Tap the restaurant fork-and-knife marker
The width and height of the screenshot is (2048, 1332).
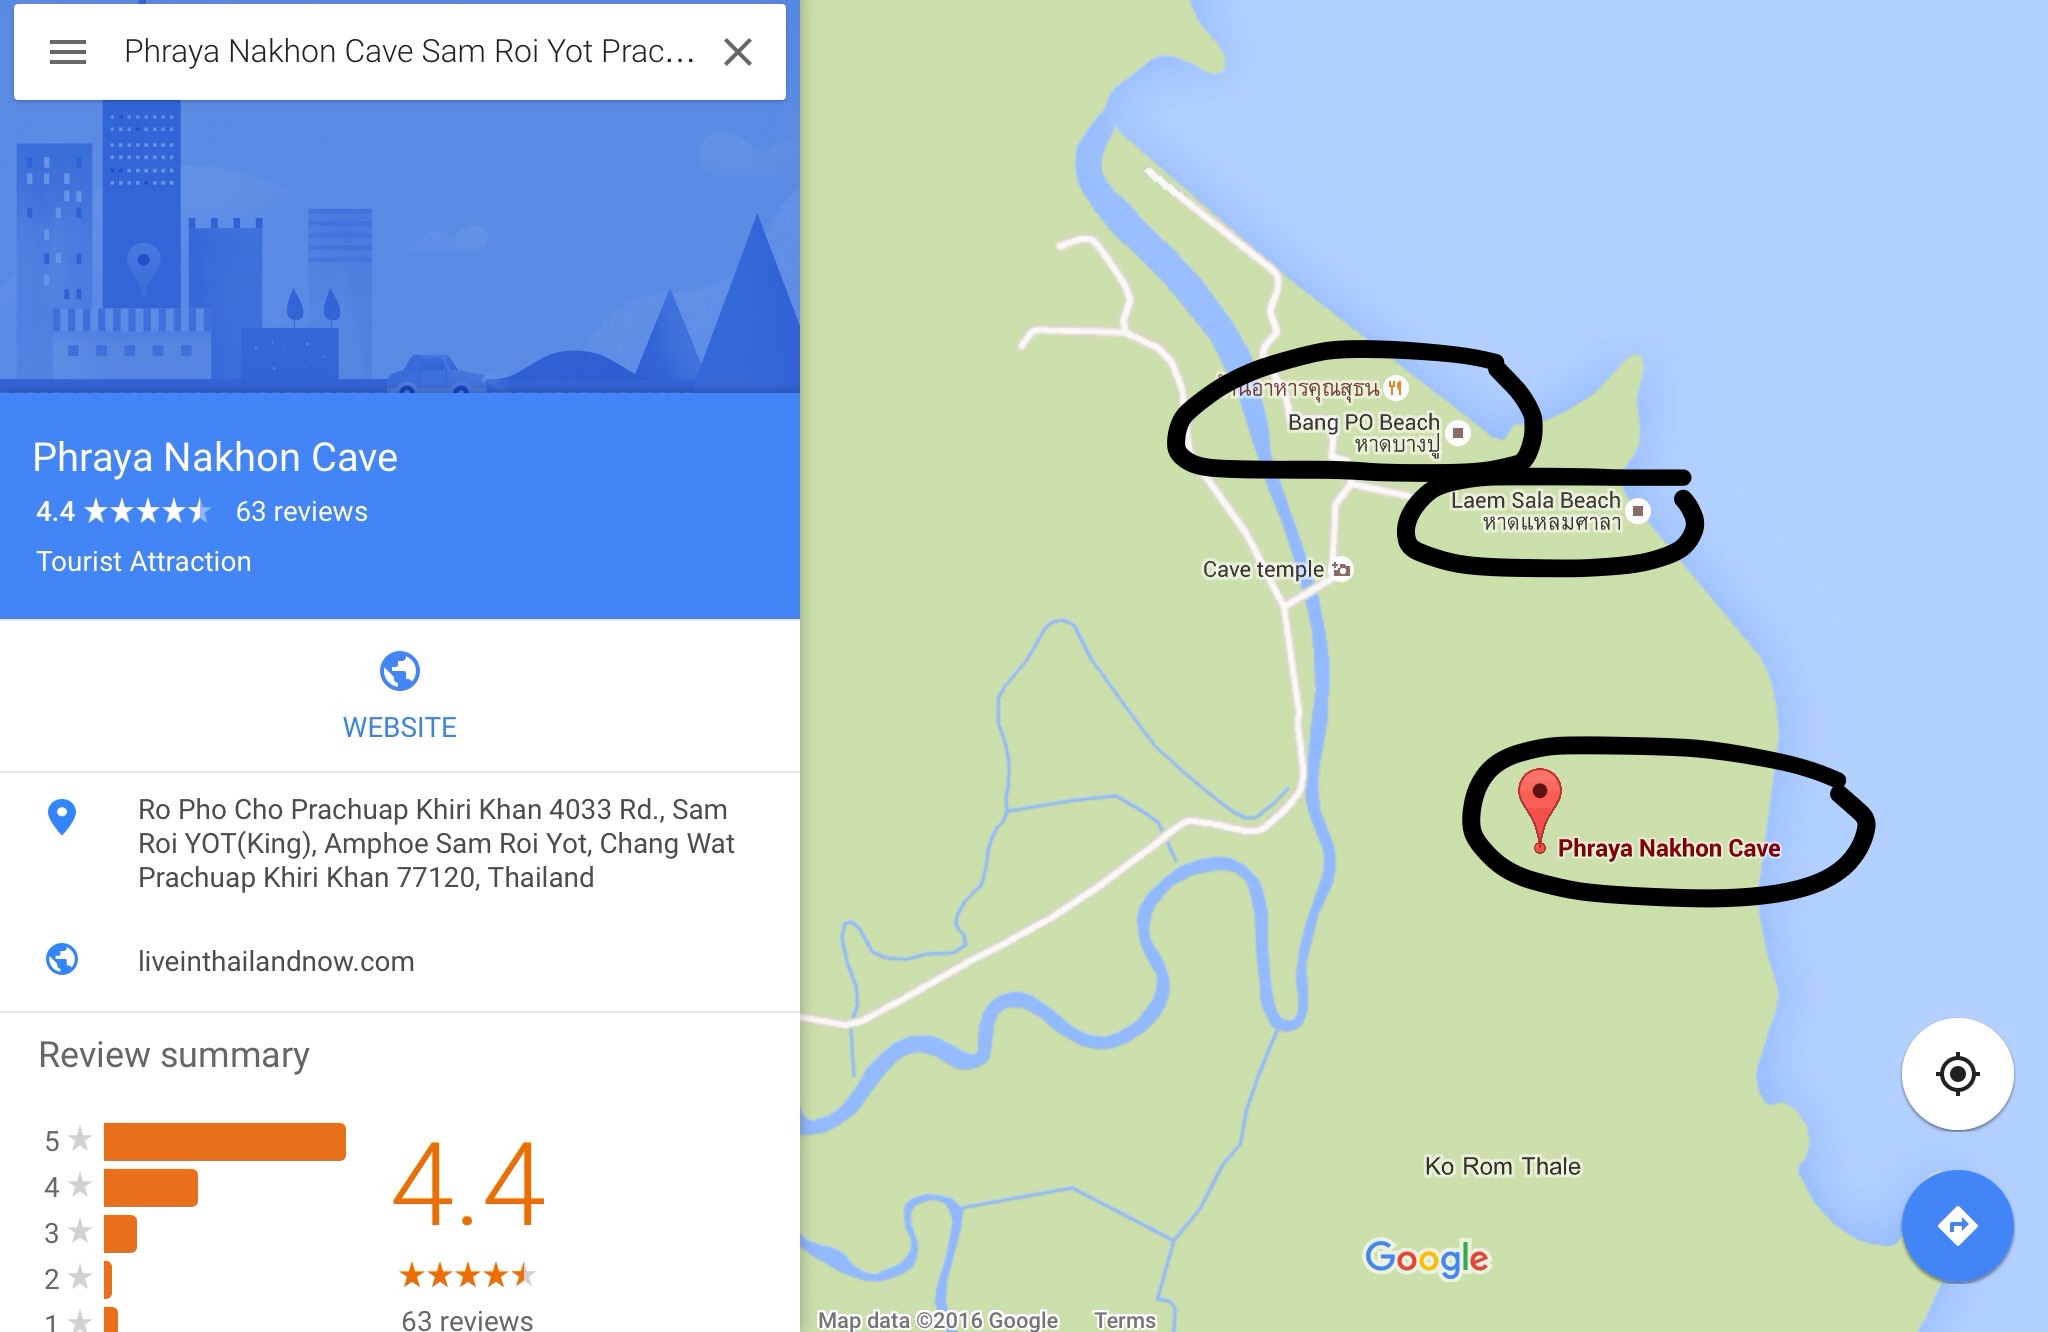[1396, 388]
